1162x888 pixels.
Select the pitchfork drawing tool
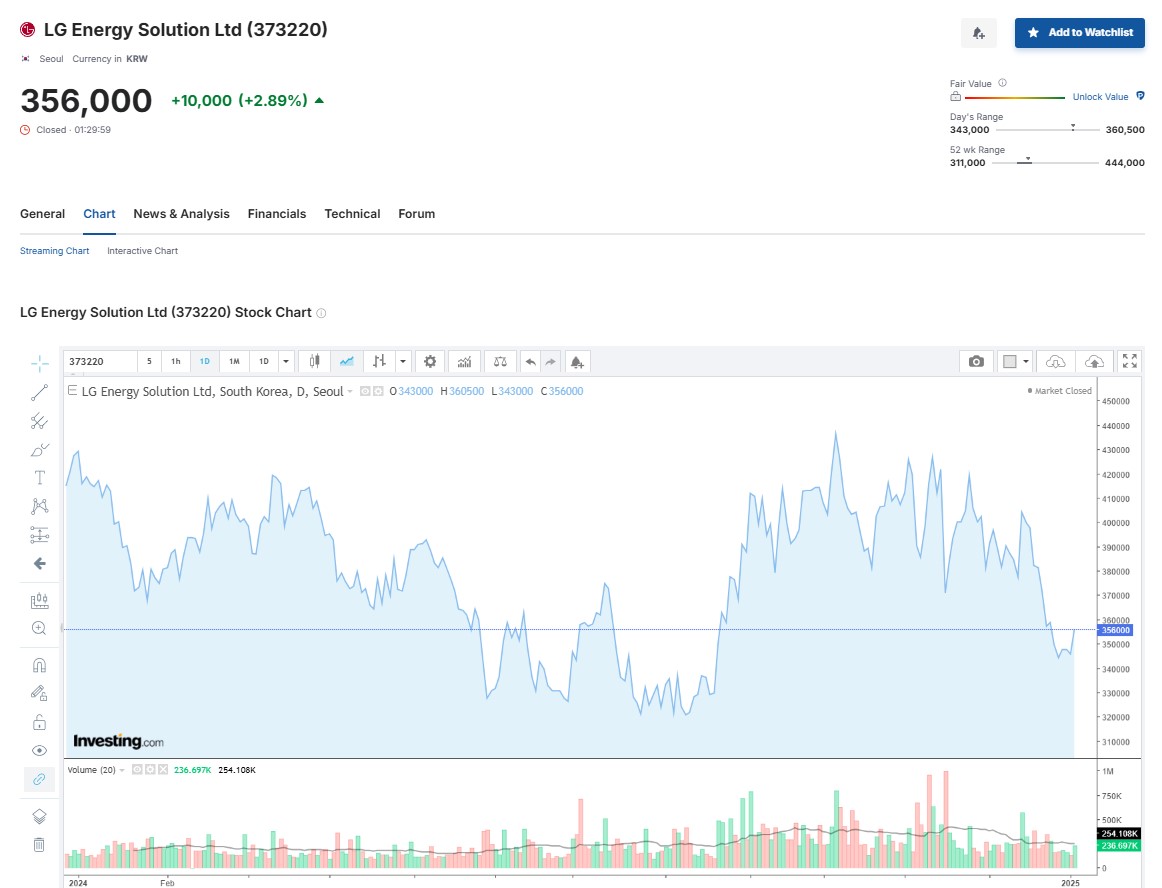39,421
